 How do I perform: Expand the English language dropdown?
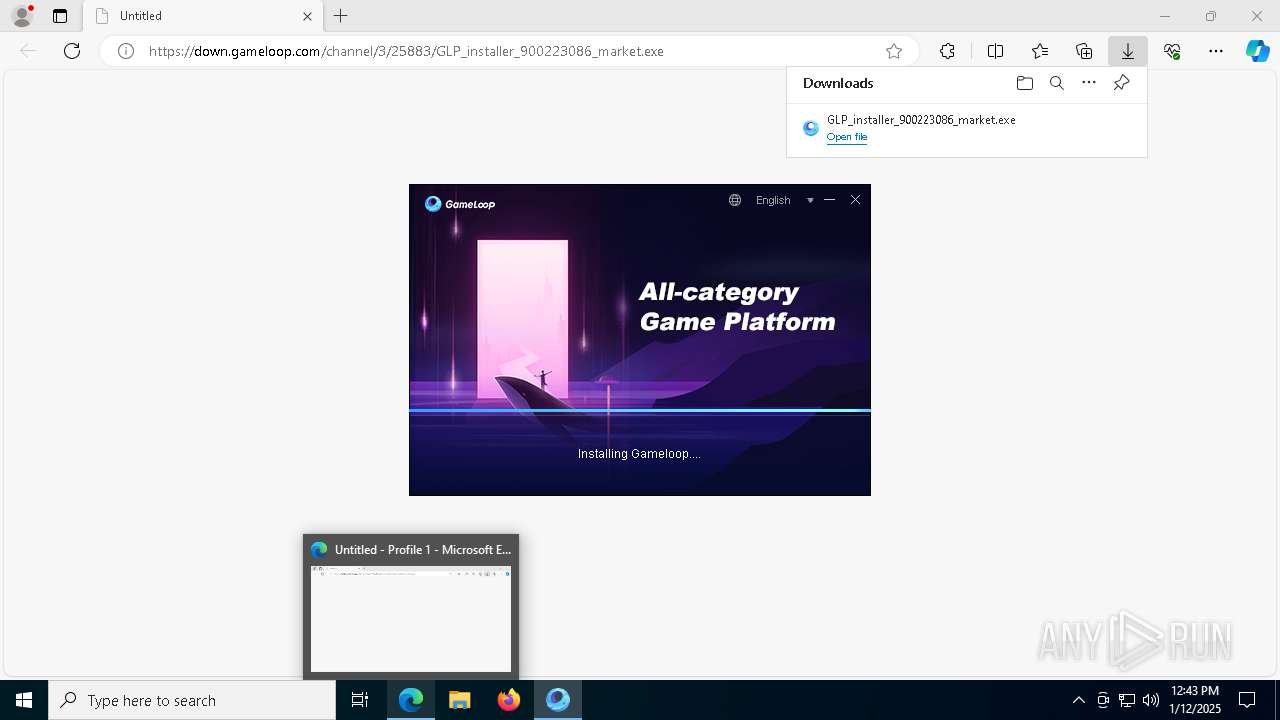[785, 200]
